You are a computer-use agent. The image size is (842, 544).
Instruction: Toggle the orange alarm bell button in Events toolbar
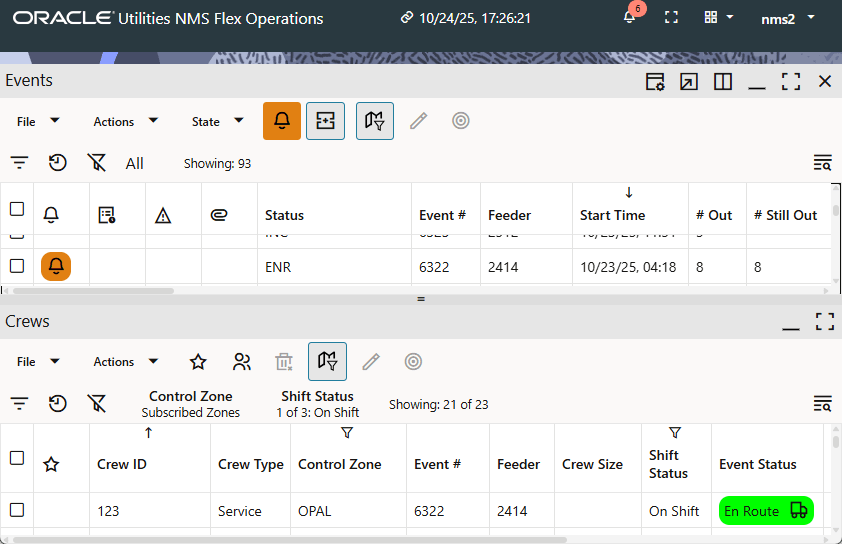(282, 121)
